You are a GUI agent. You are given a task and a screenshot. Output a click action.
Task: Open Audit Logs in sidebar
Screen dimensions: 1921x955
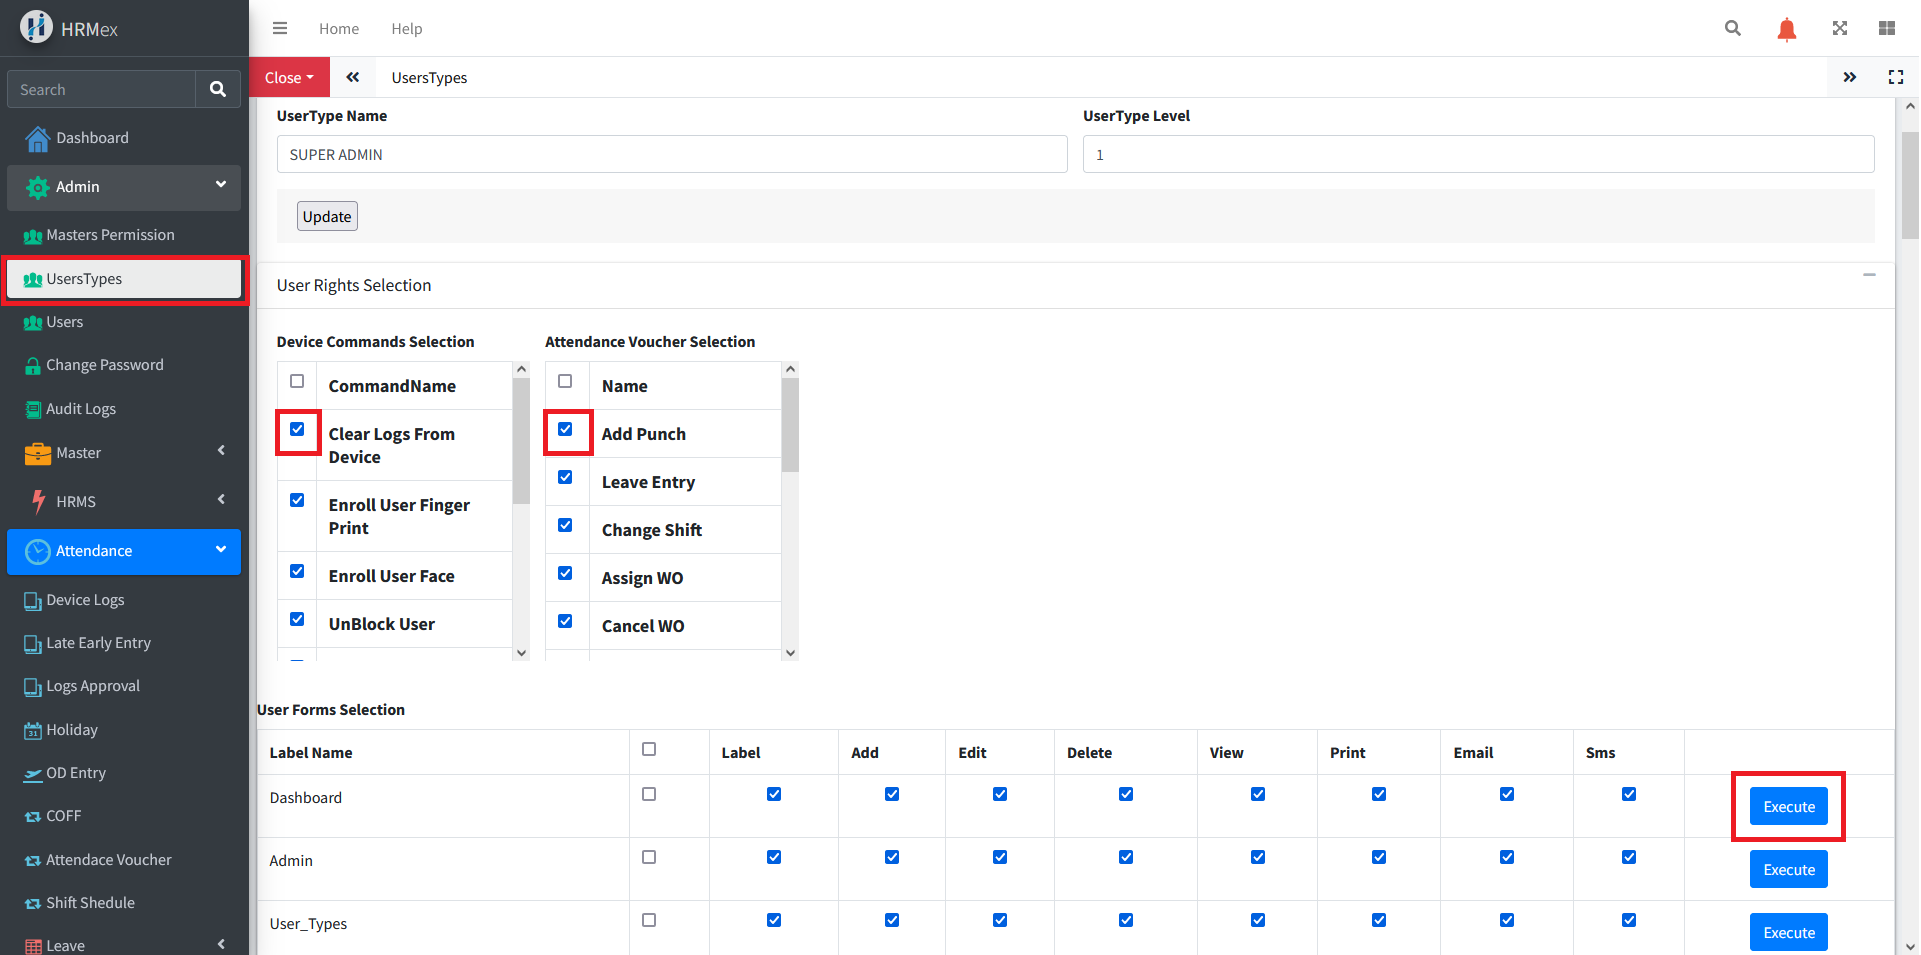[81, 409]
